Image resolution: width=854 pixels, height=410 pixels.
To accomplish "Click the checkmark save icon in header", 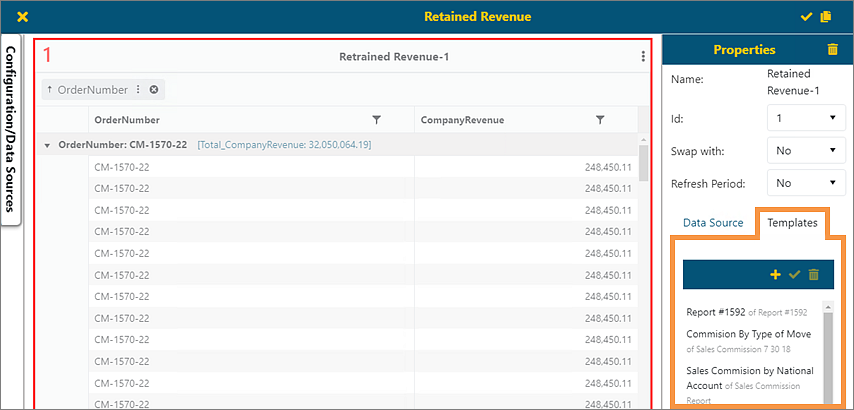I will click(x=806, y=17).
